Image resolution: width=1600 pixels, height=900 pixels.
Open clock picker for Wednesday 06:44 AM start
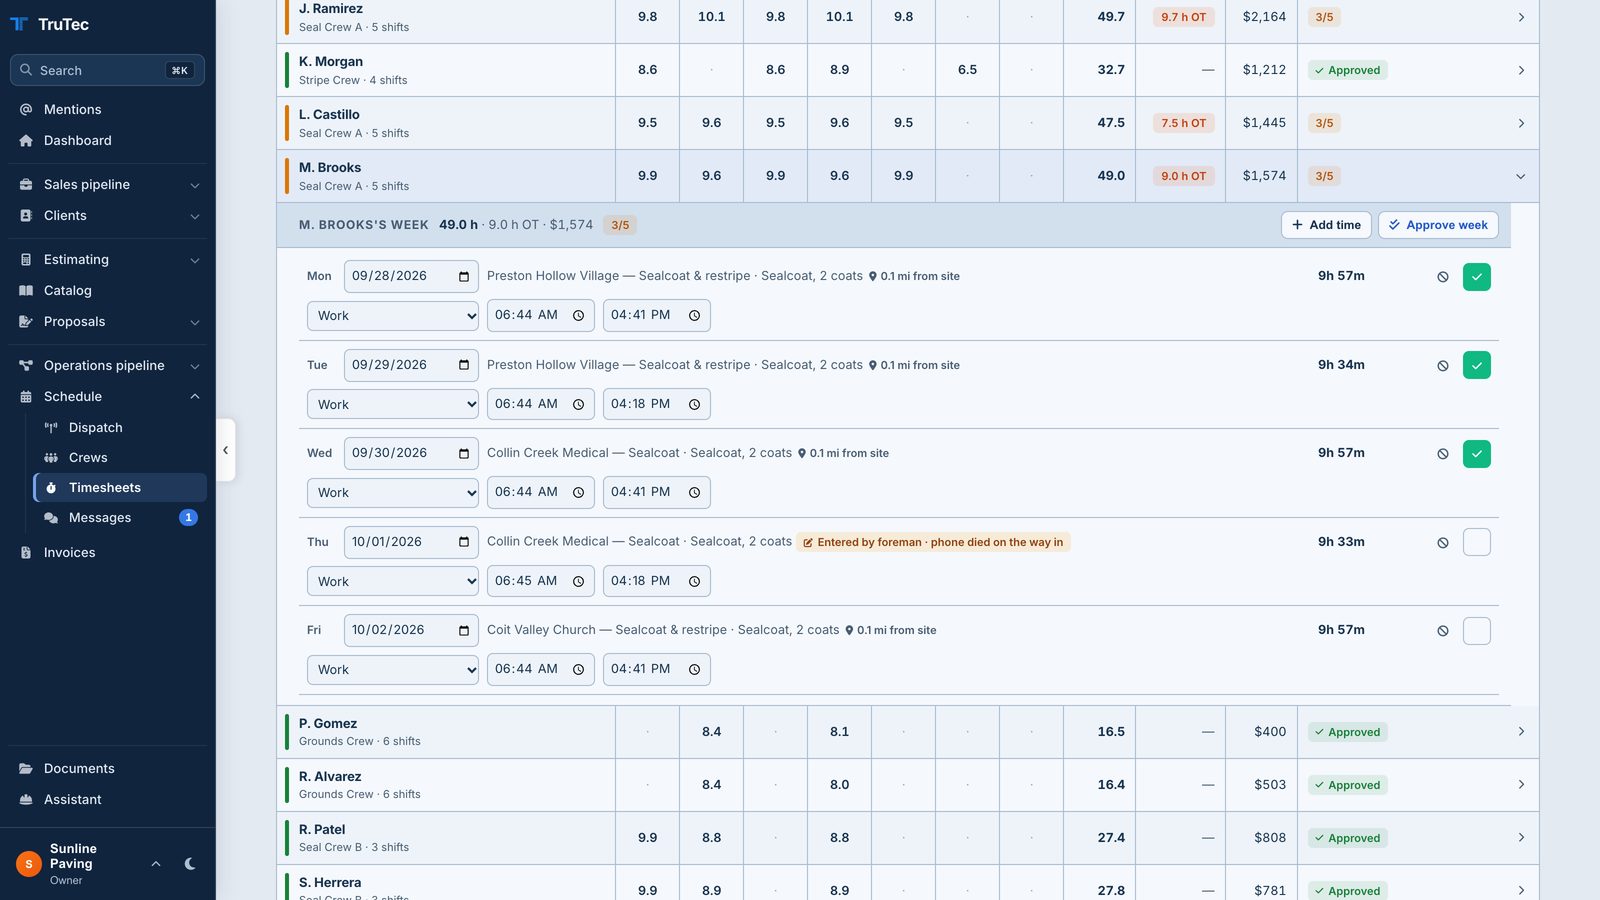click(578, 493)
